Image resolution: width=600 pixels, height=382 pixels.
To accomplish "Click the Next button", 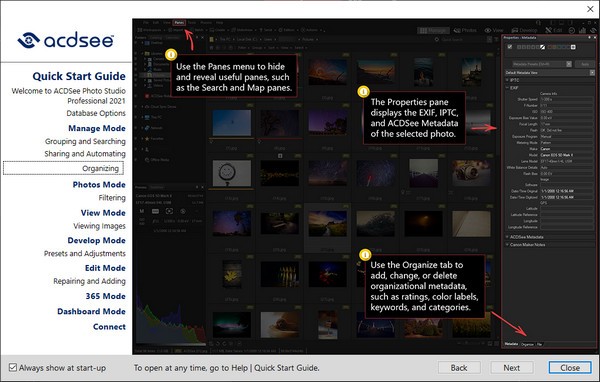I will [x=512, y=368].
